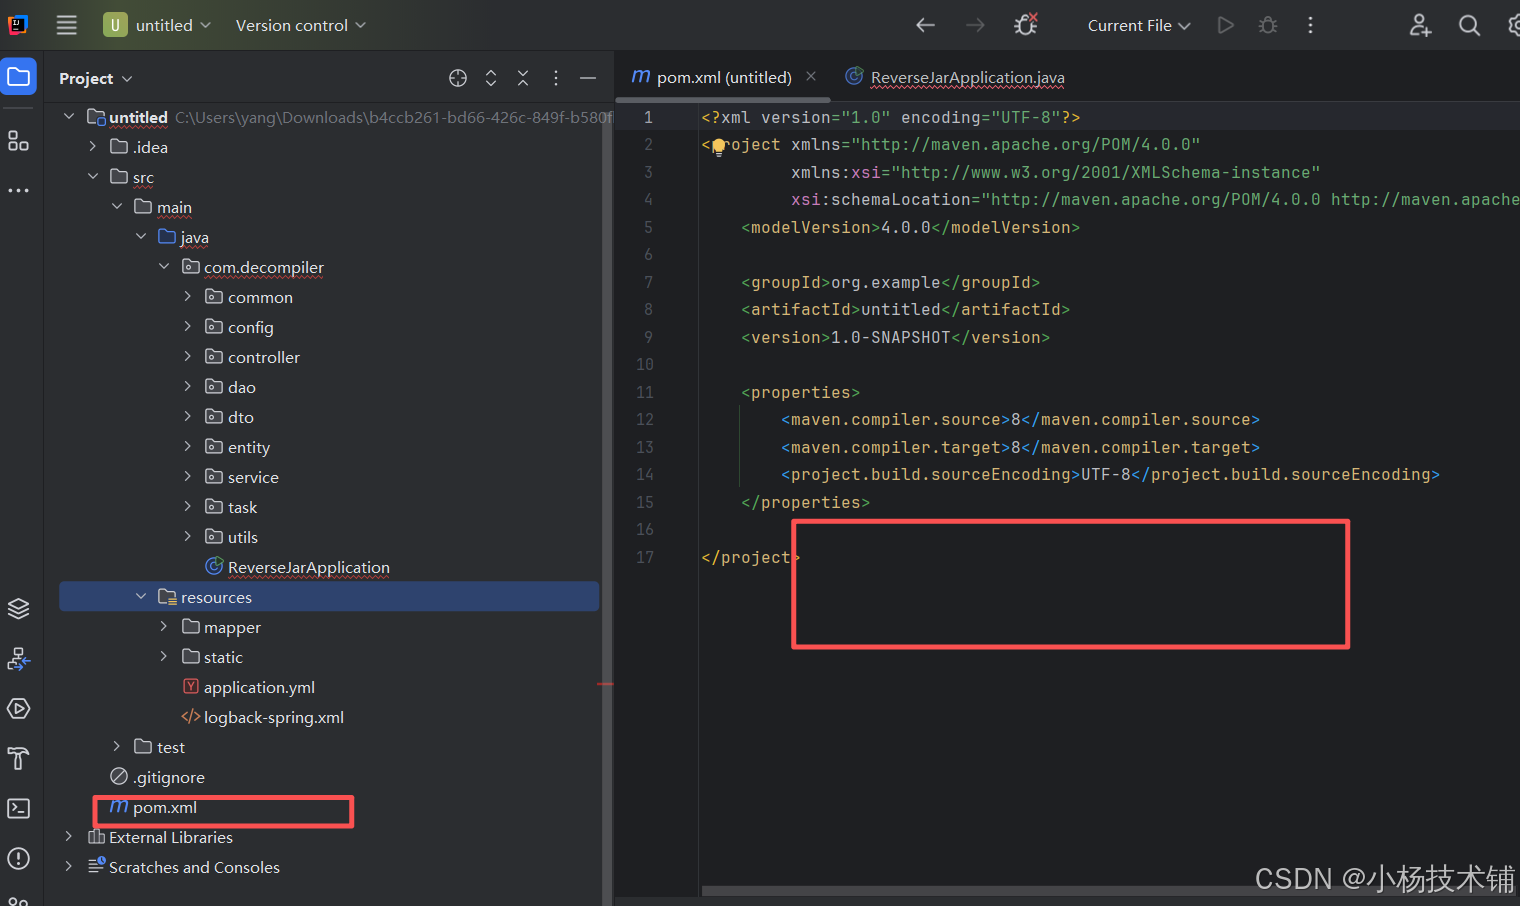Run the current file
This screenshot has height=906, width=1520.
(x=1225, y=25)
